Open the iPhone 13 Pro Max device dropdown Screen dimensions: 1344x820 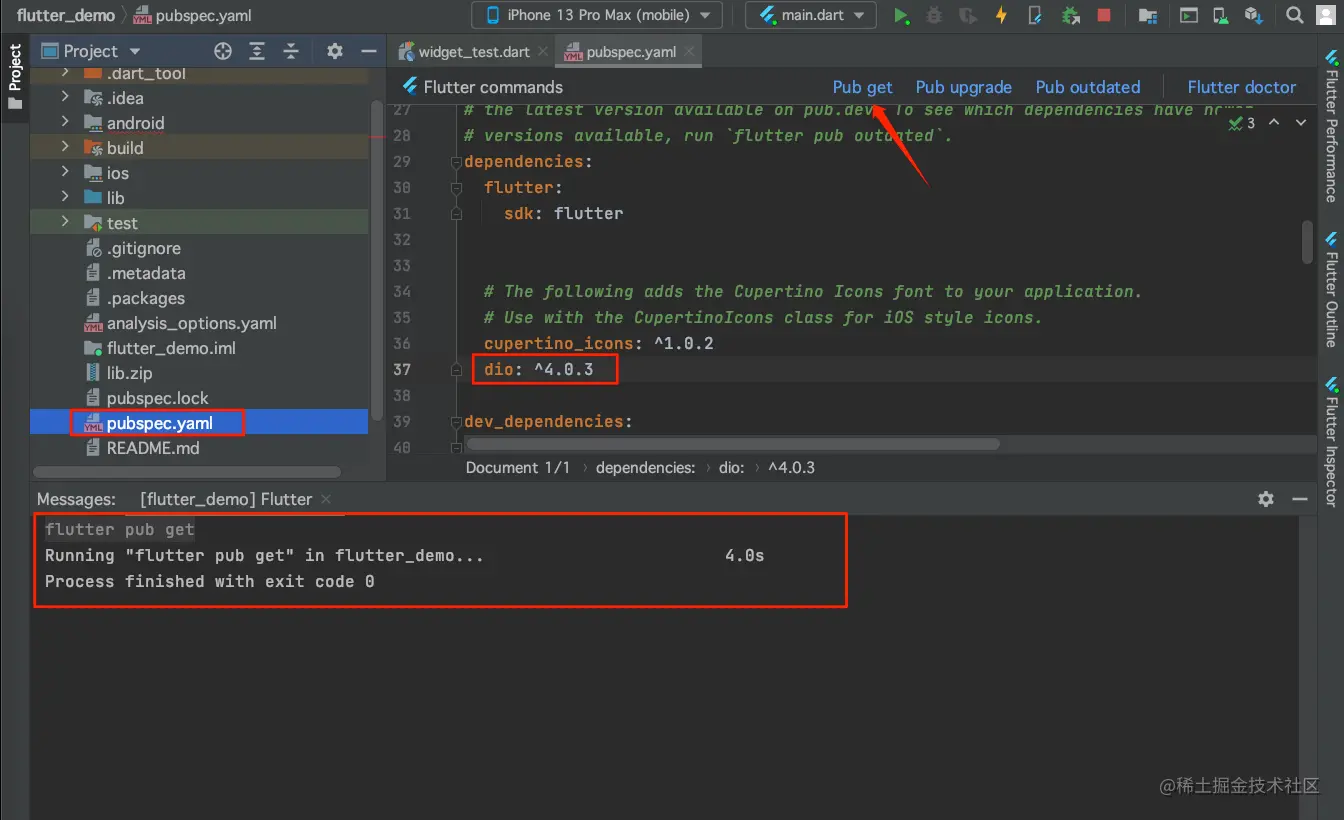tap(596, 15)
